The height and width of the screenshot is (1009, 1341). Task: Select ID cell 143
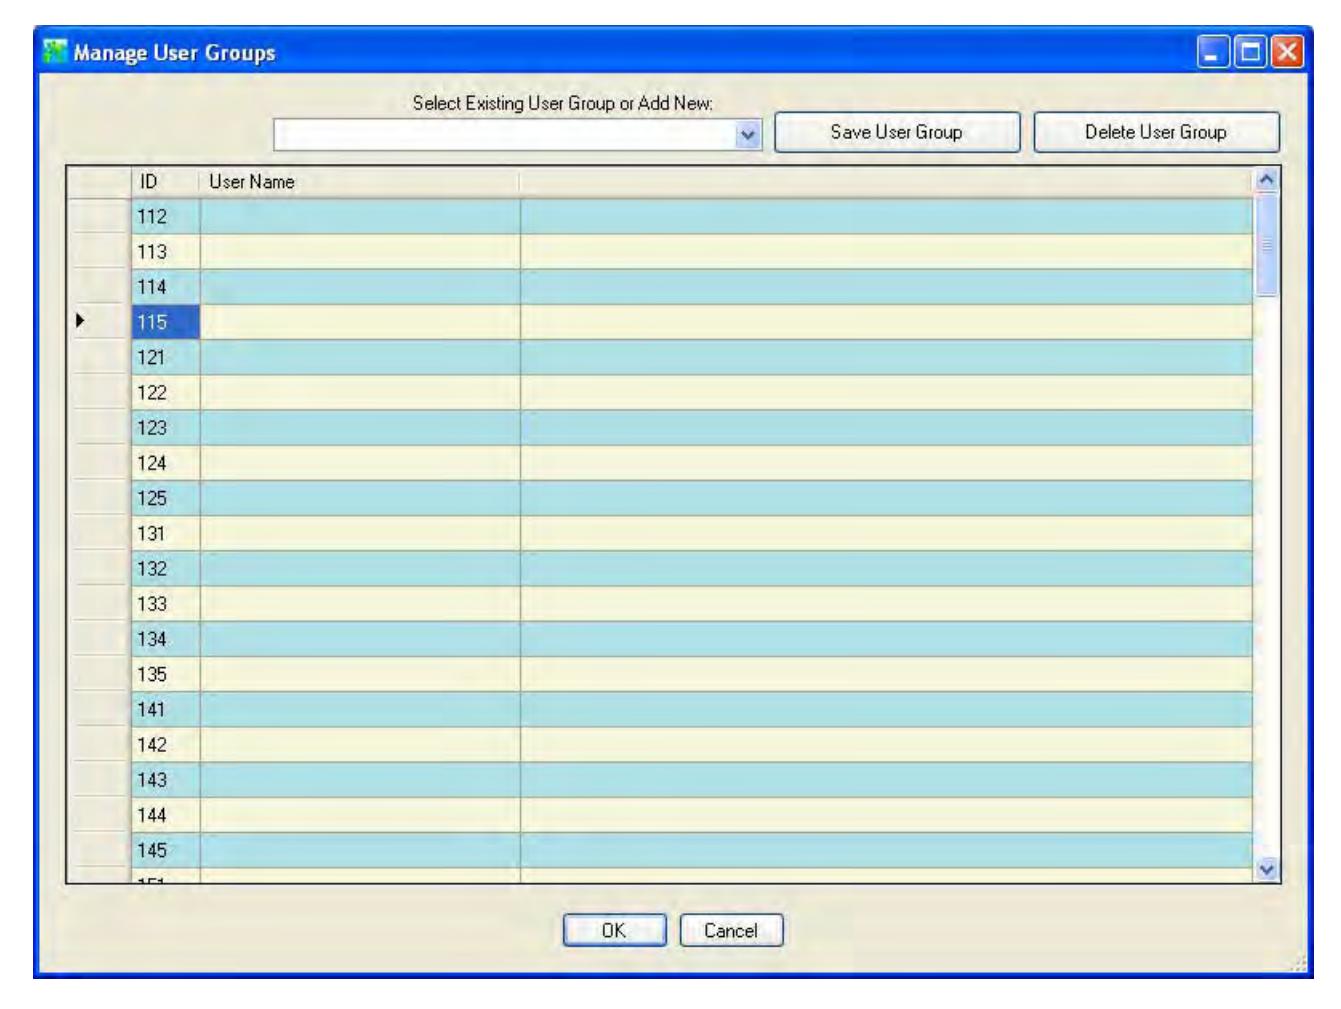coord(166,780)
